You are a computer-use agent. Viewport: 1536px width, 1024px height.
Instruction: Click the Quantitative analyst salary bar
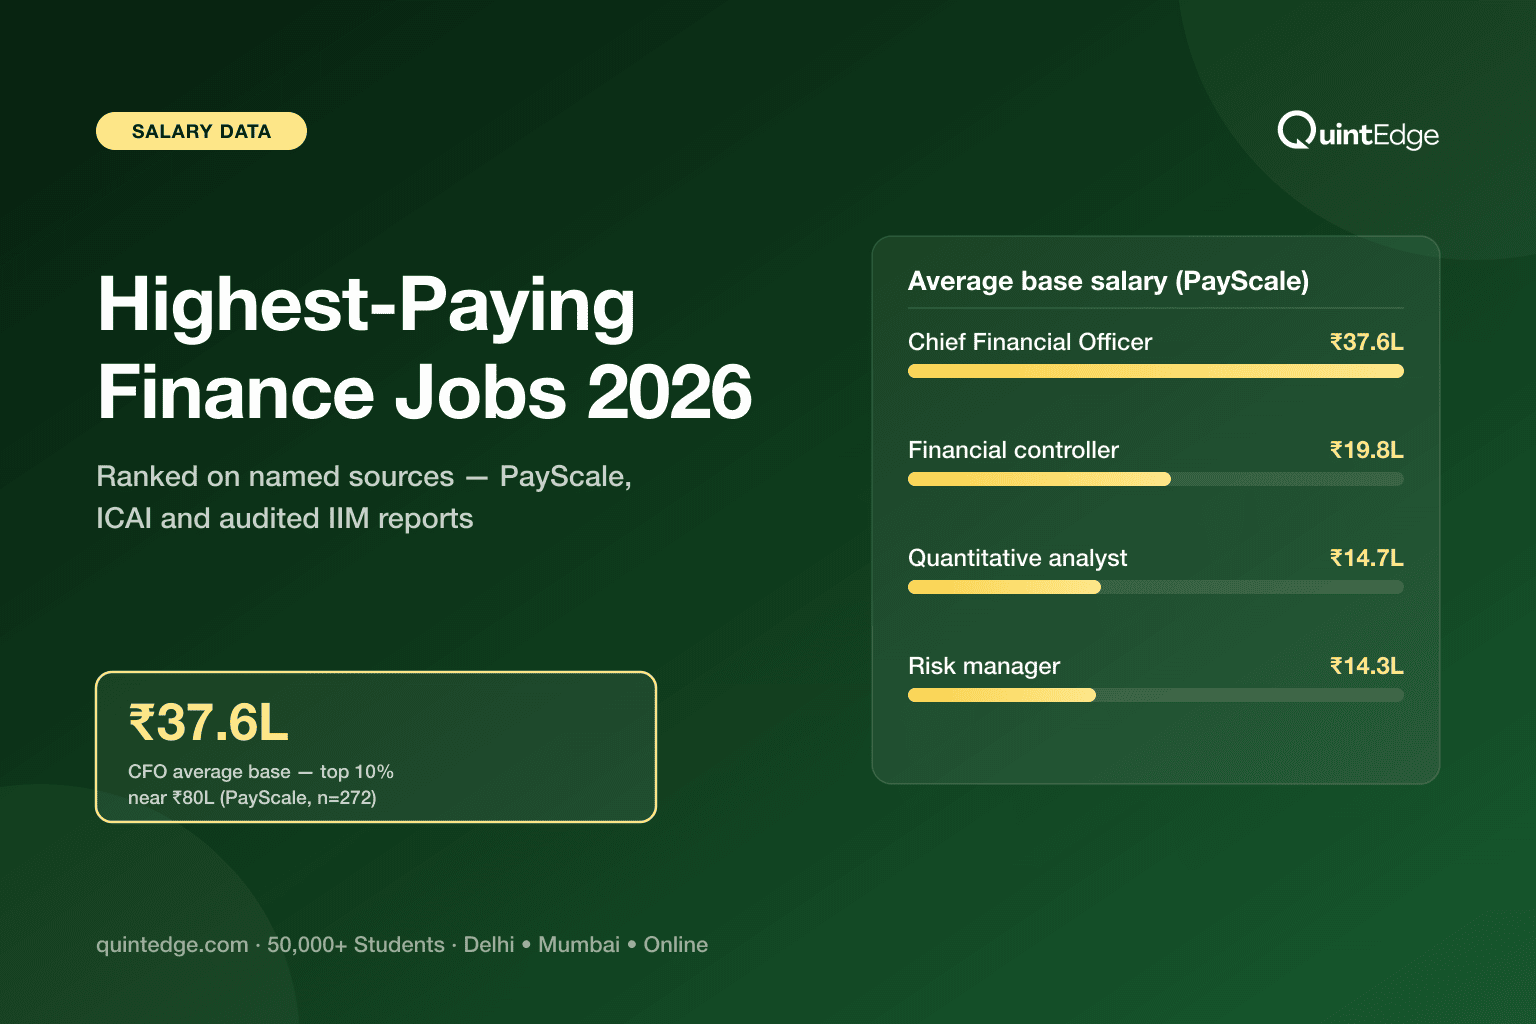1156,587
